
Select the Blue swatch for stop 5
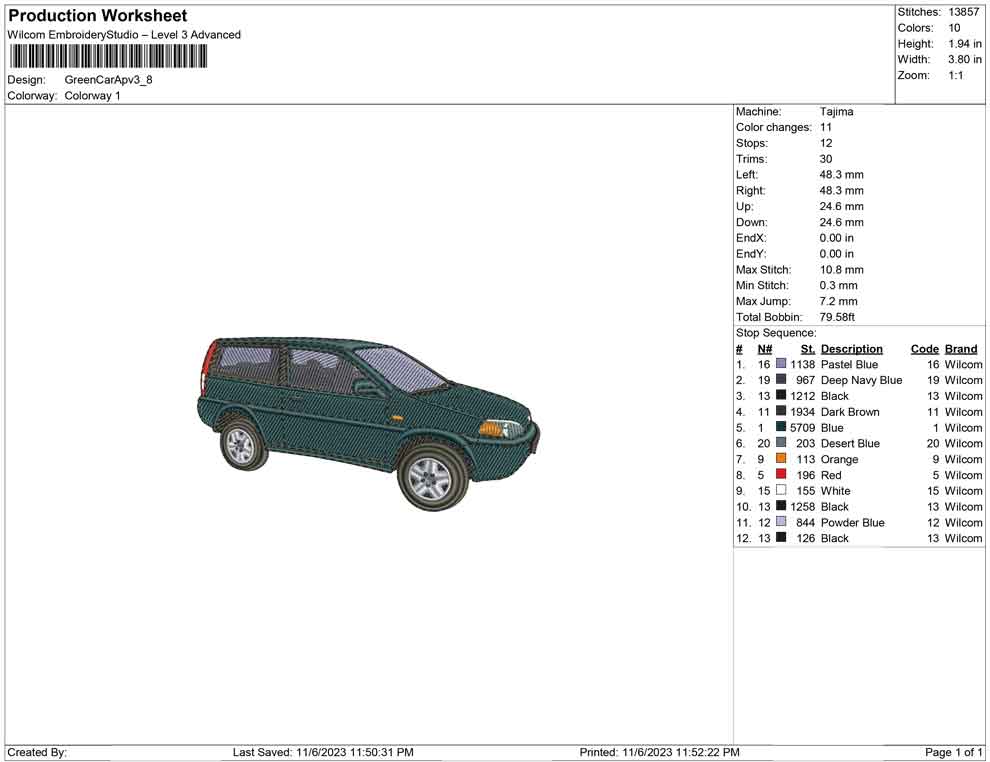click(781, 428)
